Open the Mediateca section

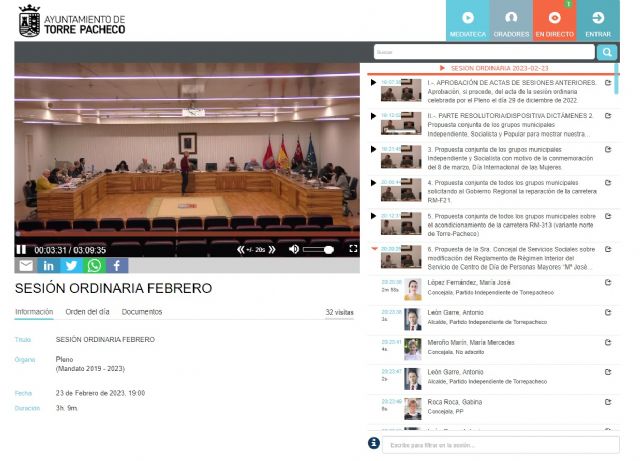tap(468, 21)
